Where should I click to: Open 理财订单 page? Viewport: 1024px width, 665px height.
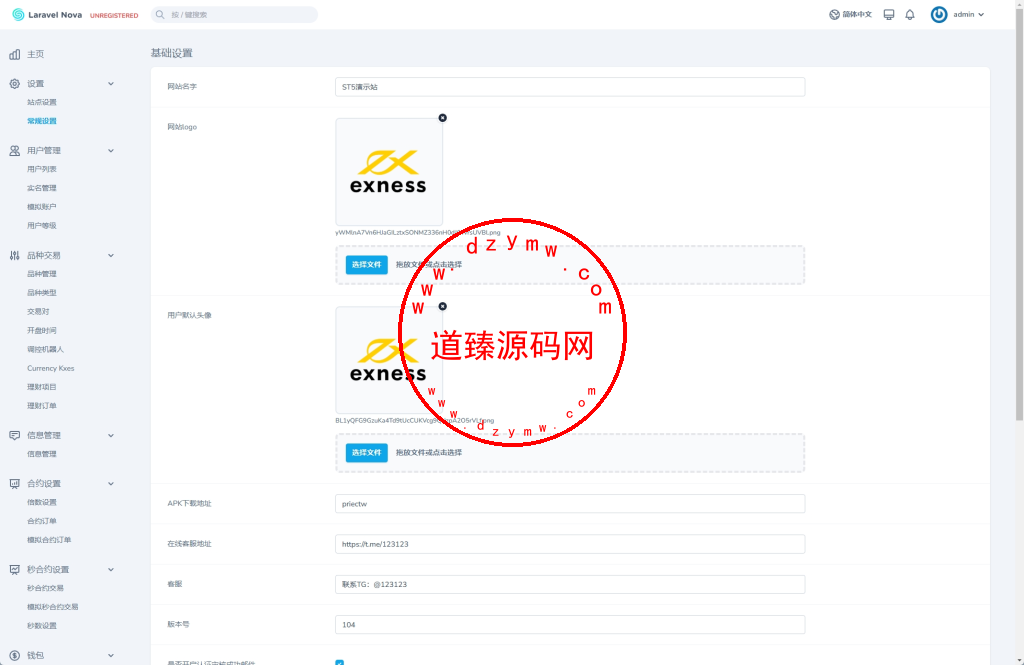pyautogui.click(x=42, y=406)
